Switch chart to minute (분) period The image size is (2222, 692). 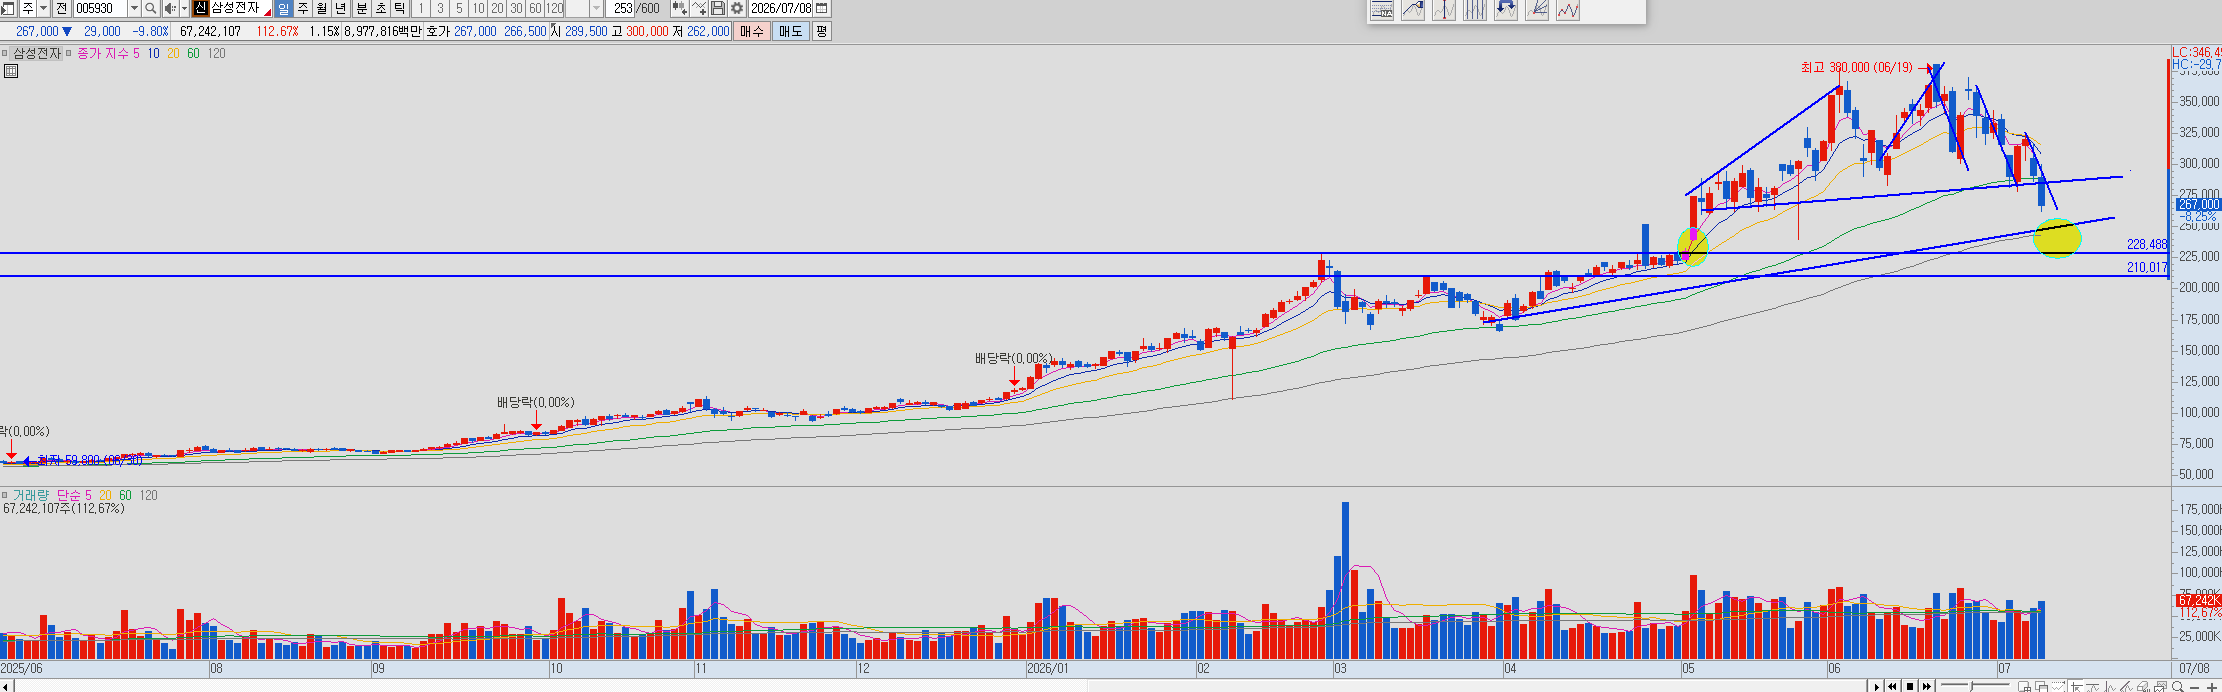[361, 8]
